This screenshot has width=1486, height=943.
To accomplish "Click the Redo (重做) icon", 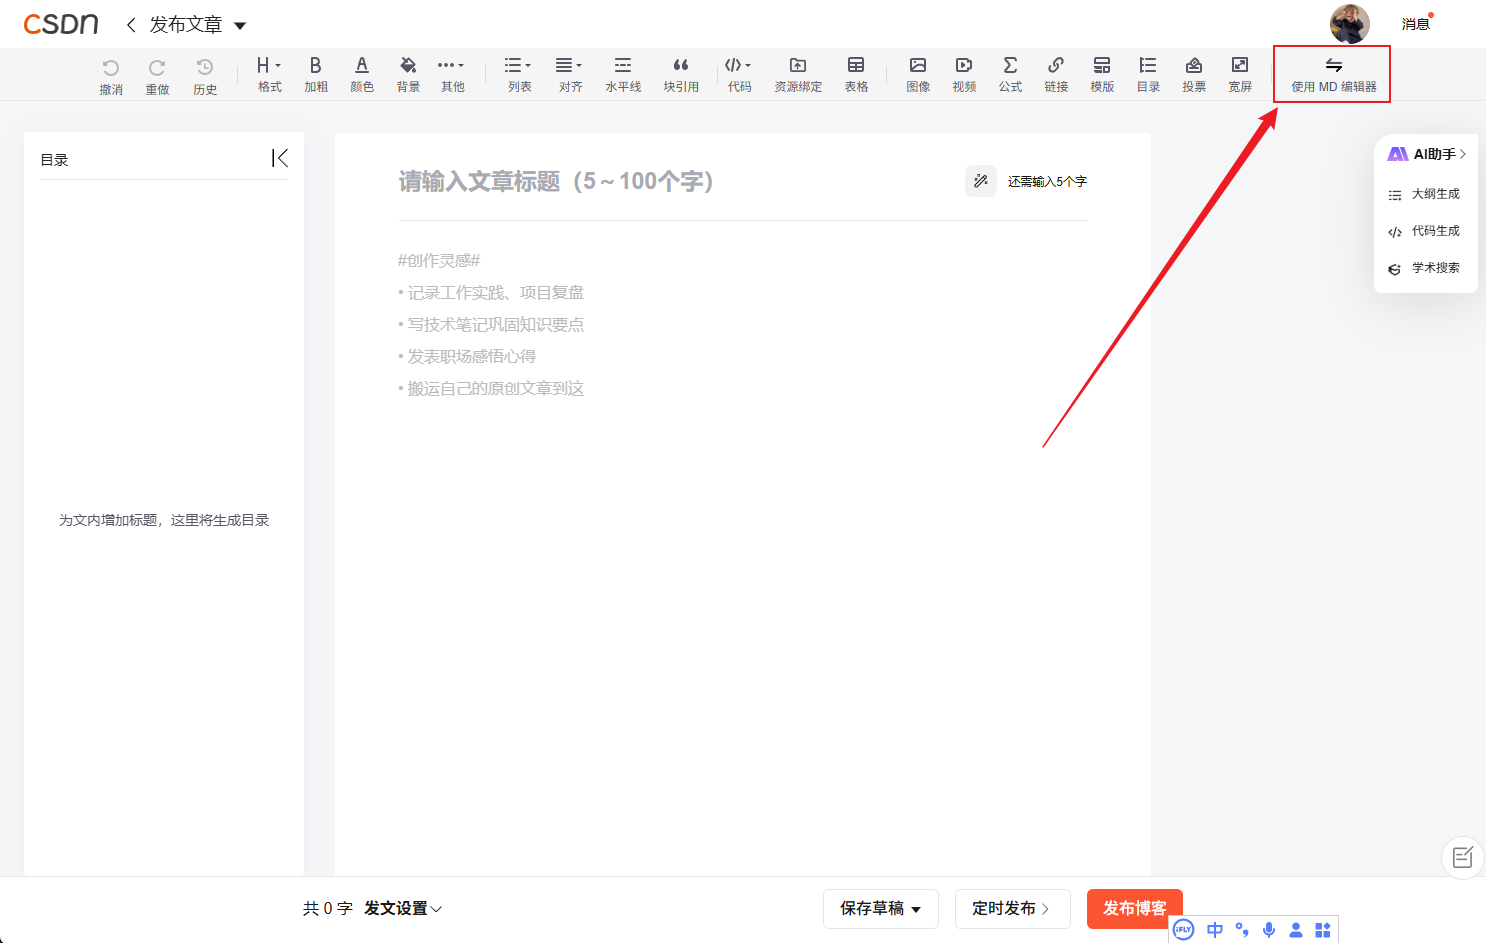I will 157,75.
